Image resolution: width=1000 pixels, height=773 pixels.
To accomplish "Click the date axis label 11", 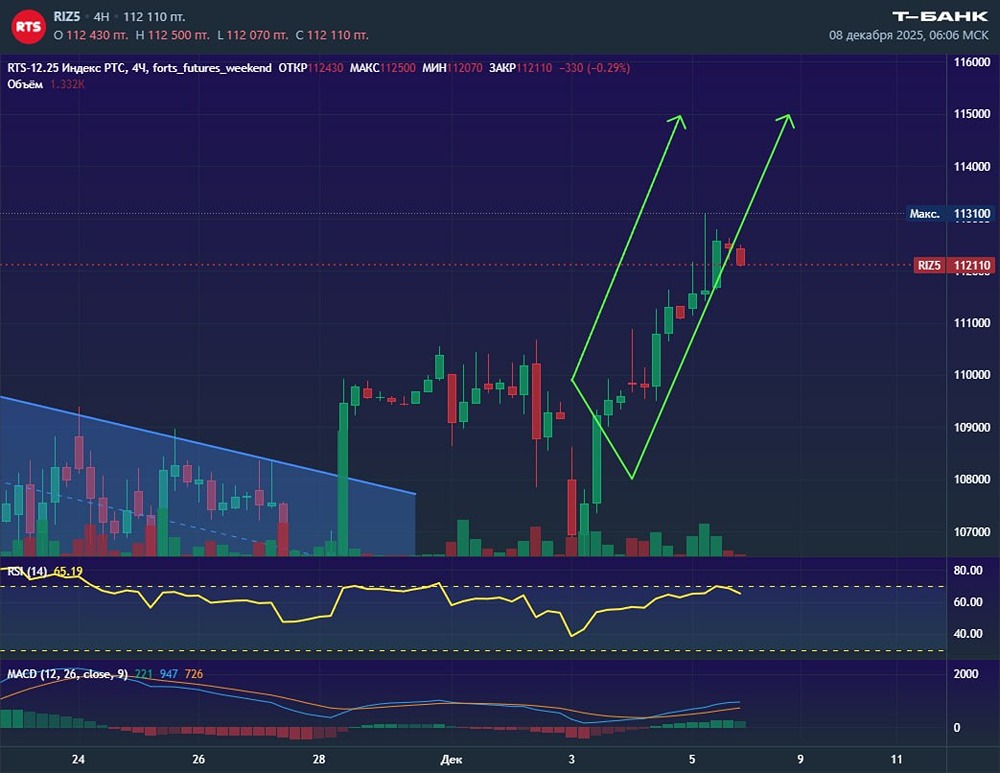I will (897, 759).
